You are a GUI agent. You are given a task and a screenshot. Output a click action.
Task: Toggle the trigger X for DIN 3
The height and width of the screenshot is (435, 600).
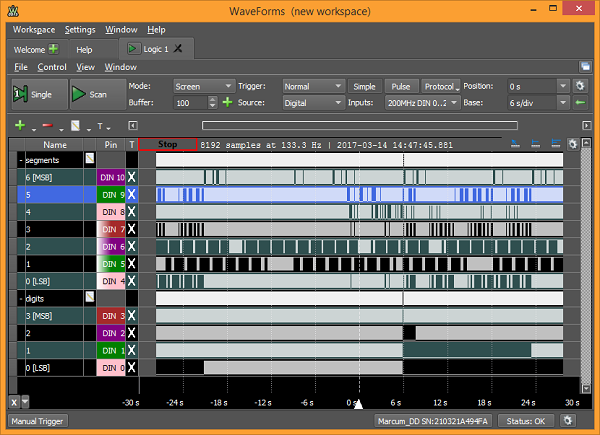click(131, 316)
